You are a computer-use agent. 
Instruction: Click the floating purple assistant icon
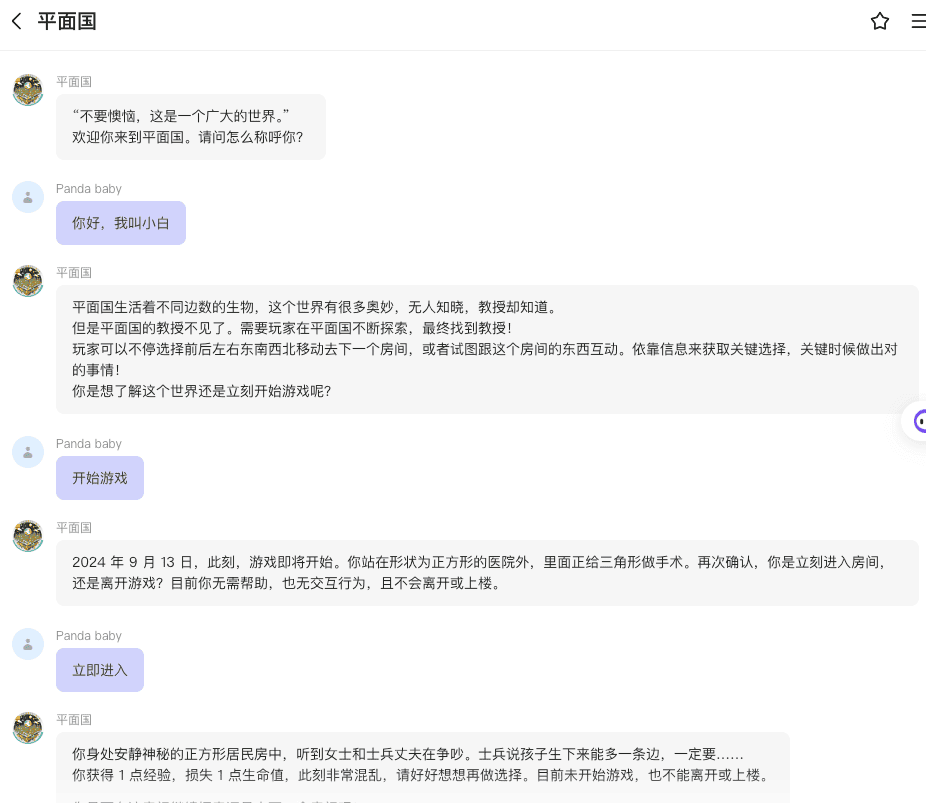coord(917,421)
